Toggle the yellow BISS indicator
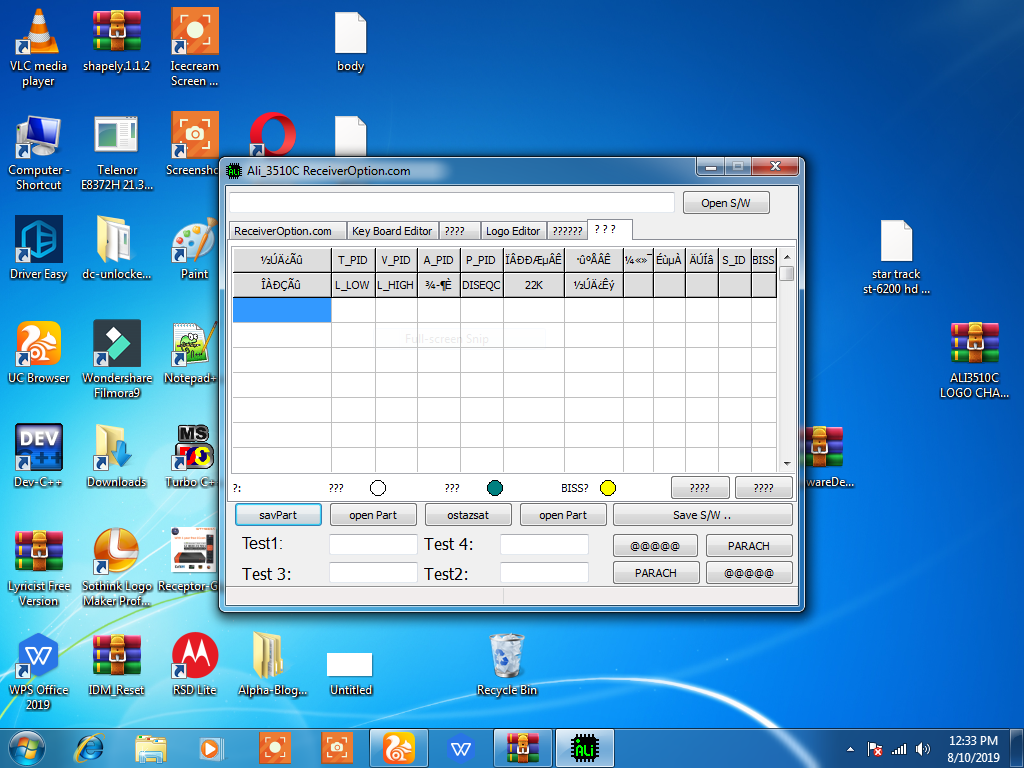 coord(608,488)
